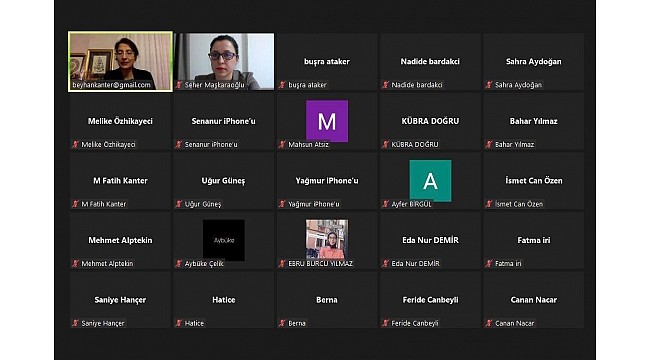Viewport: 650px width, 360px height.
Task: Click the large name Nadide bardakci
Action: [x=430, y=61]
